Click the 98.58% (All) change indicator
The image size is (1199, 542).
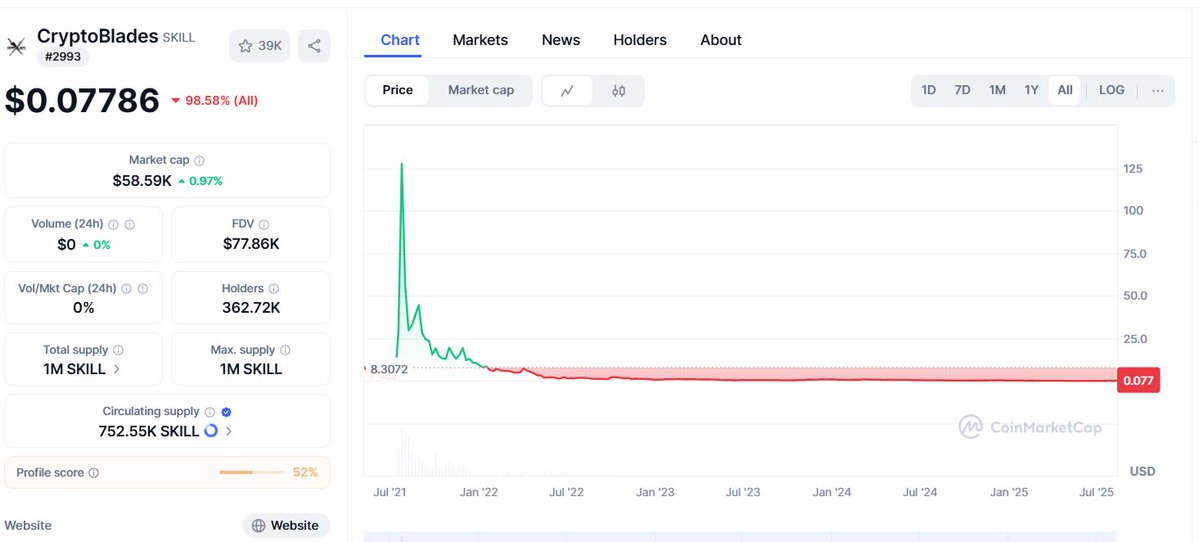[x=214, y=101]
